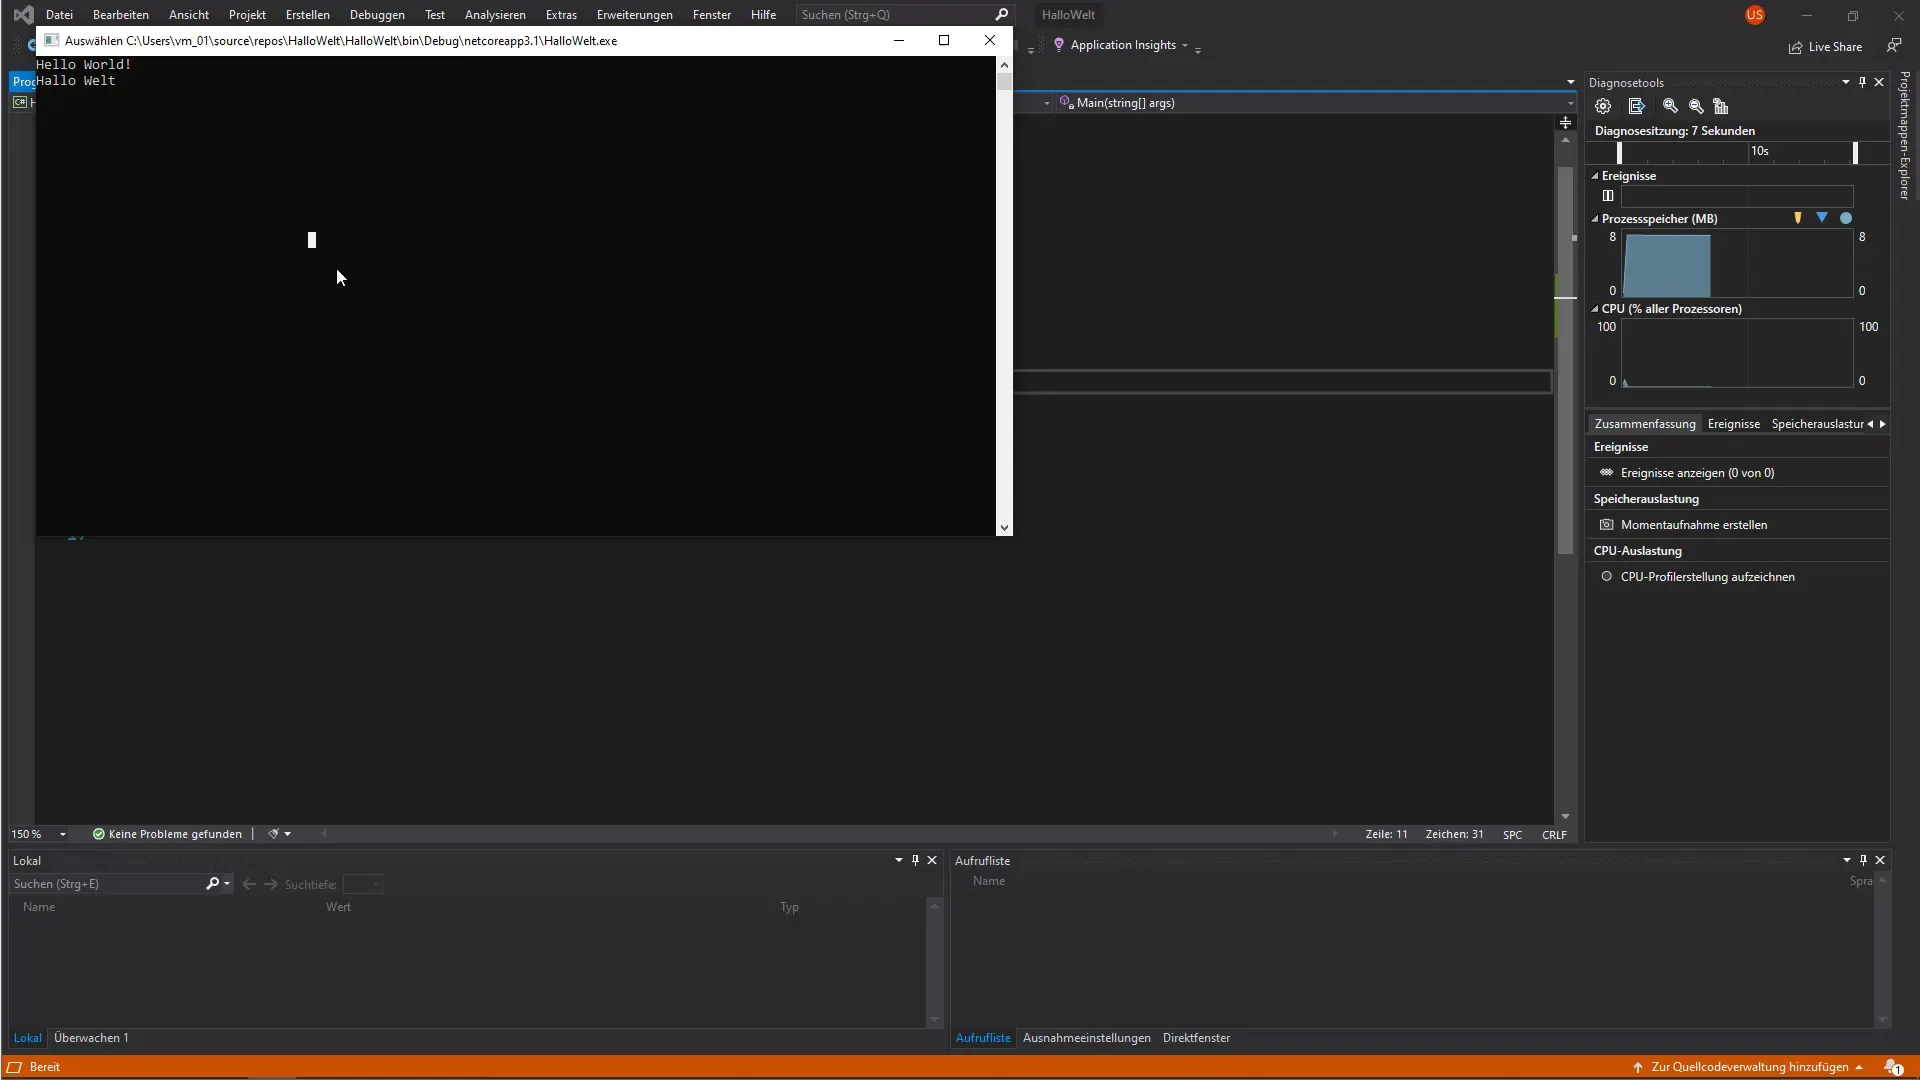Pin the Diagnosetools panel
The width and height of the screenshot is (1920, 1080).
pyautogui.click(x=1862, y=83)
